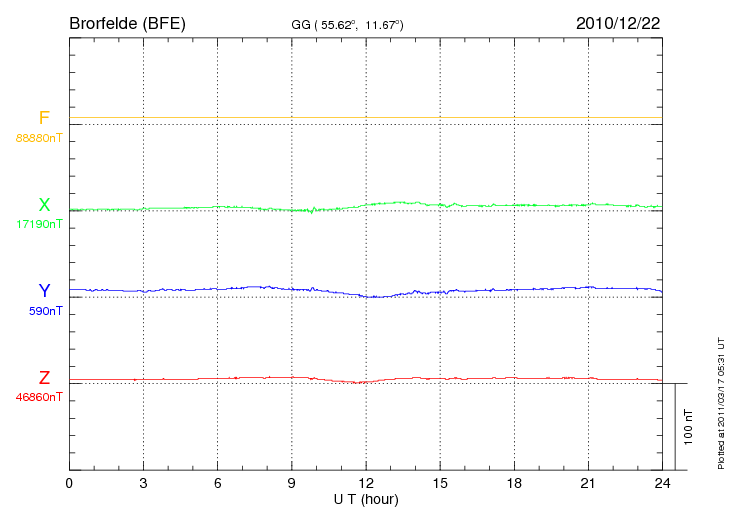Screen dimensions: 730x520
Task: Select the 17190nT baseline value
Action: [39, 224]
